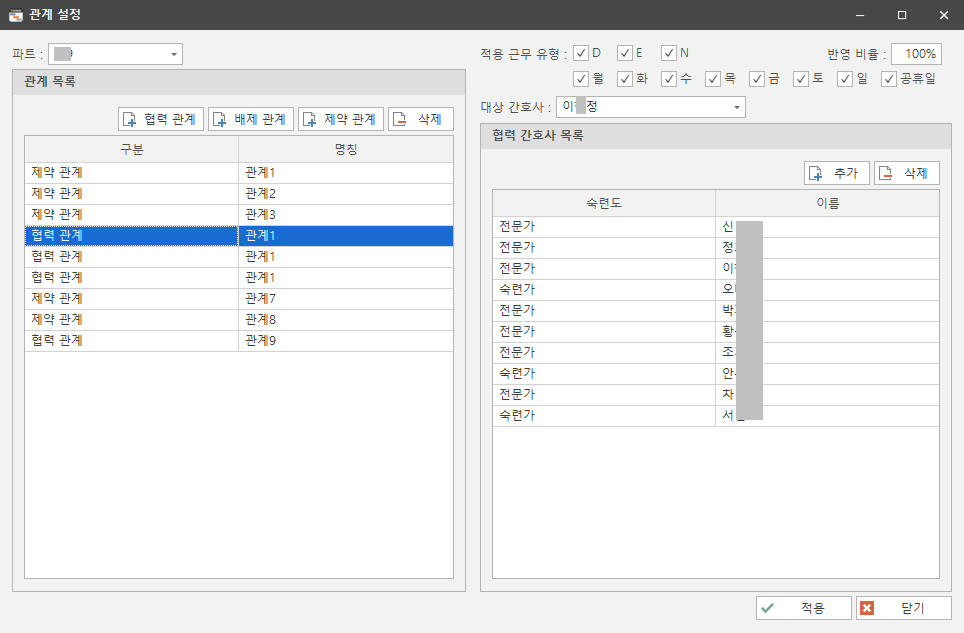Maximize the 관계 설정 window
The image size is (964, 633).
[x=902, y=15]
